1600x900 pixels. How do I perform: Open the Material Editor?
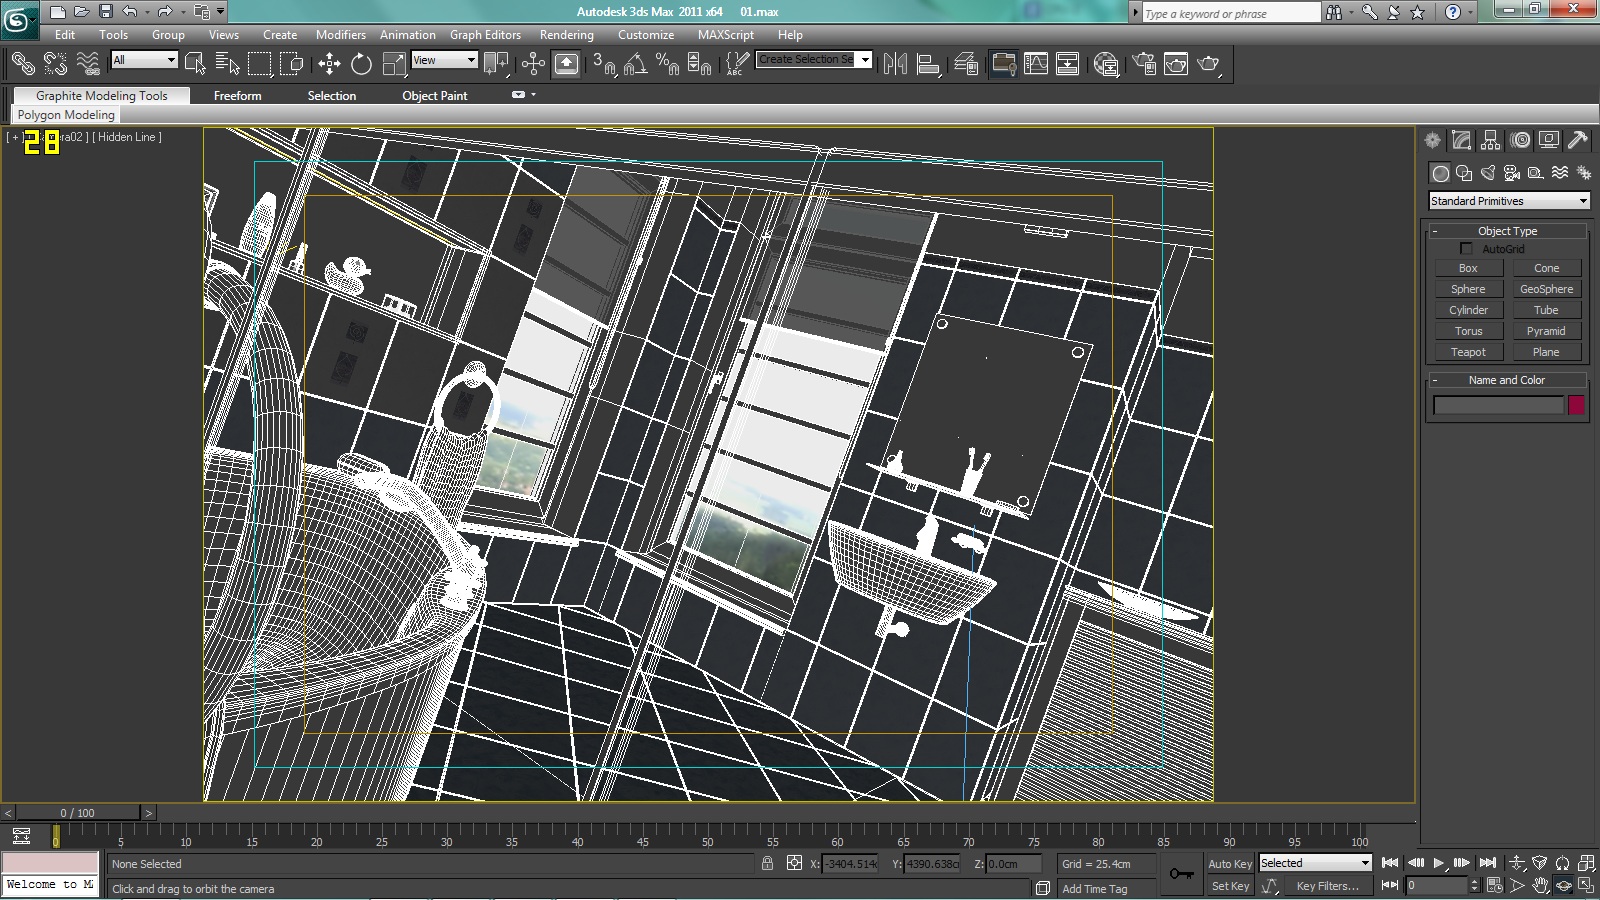pyautogui.click(x=1106, y=64)
